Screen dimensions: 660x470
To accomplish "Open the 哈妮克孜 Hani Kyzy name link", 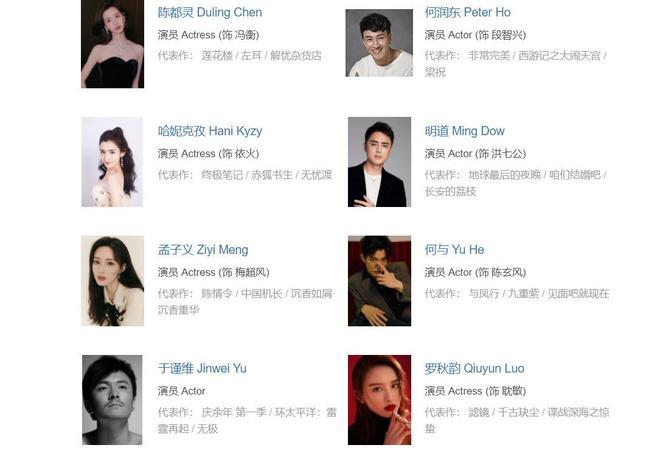I will pos(210,131).
